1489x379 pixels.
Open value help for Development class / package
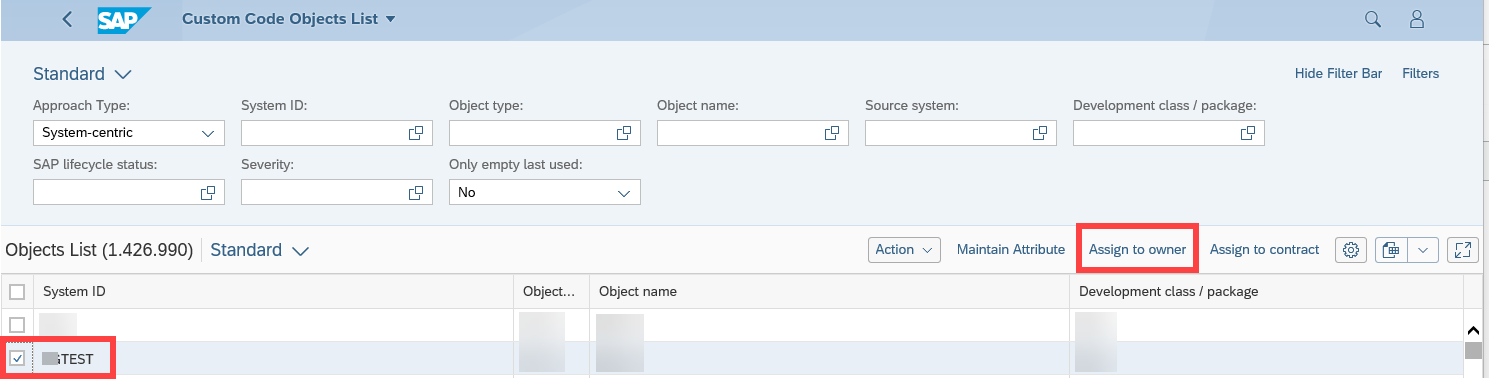coord(1248,132)
